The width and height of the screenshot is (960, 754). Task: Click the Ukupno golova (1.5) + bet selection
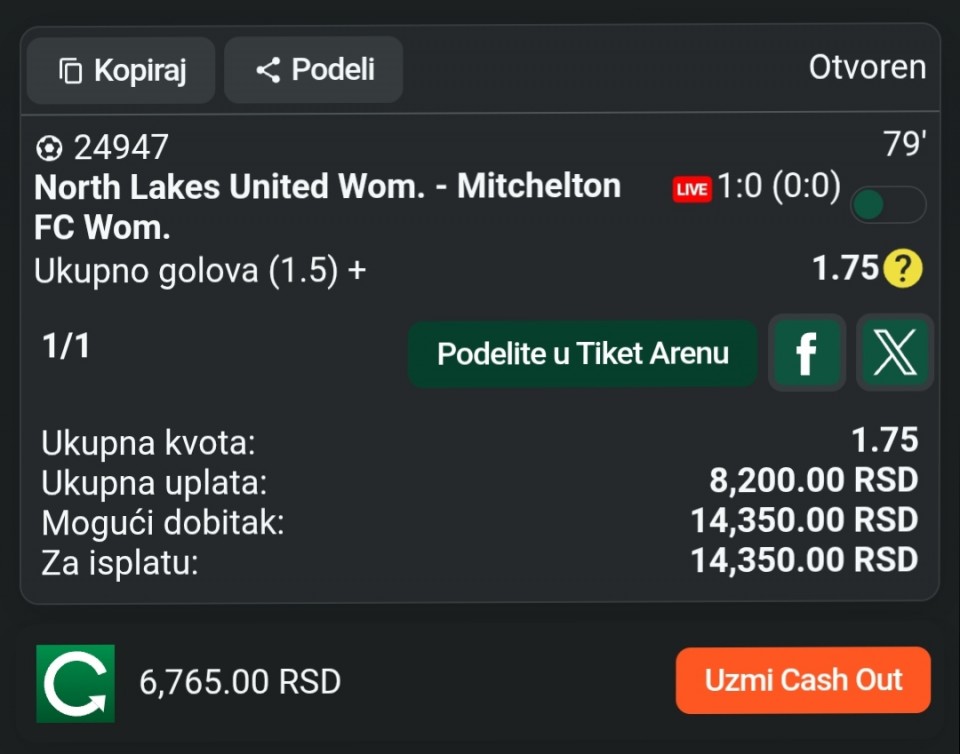(x=200, y=271)
